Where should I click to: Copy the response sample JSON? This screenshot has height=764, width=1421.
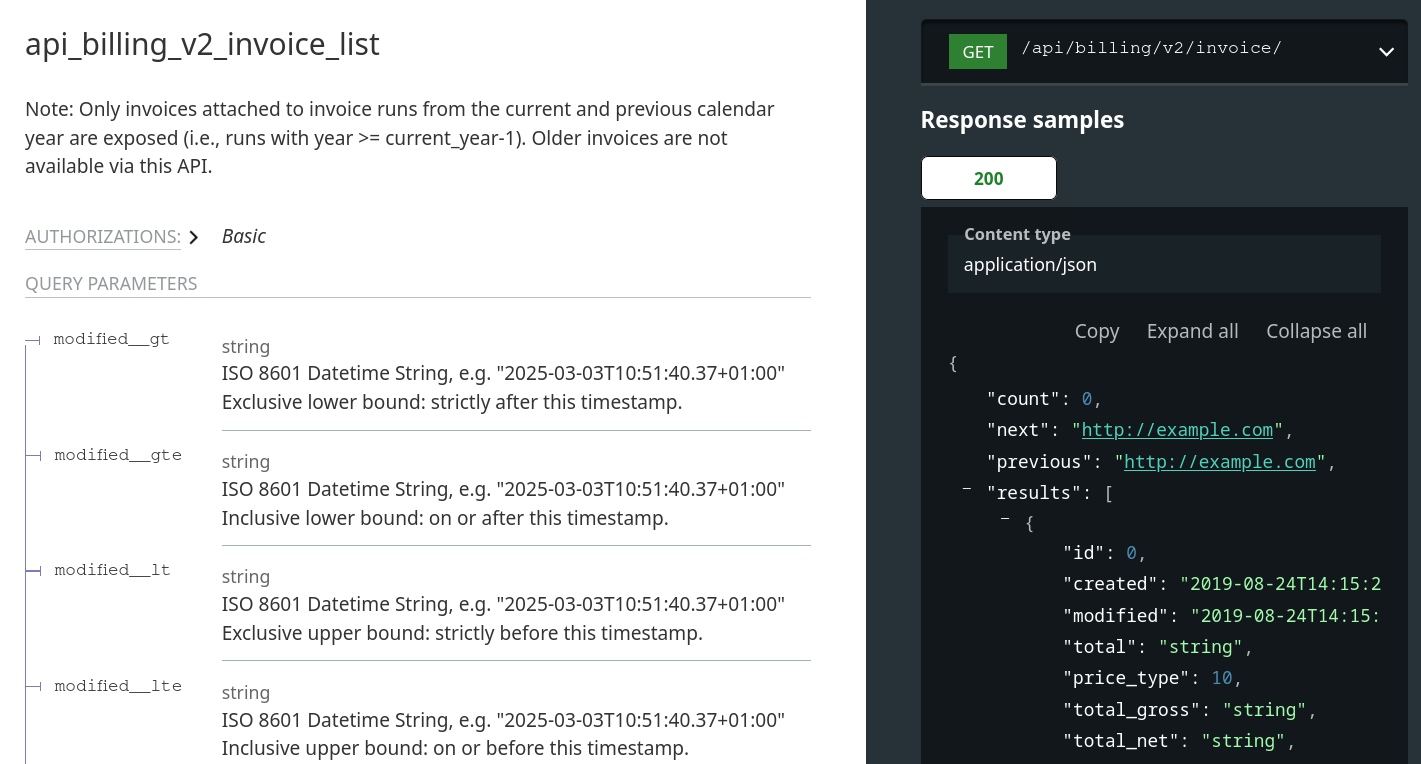(x=1096, y=331)
